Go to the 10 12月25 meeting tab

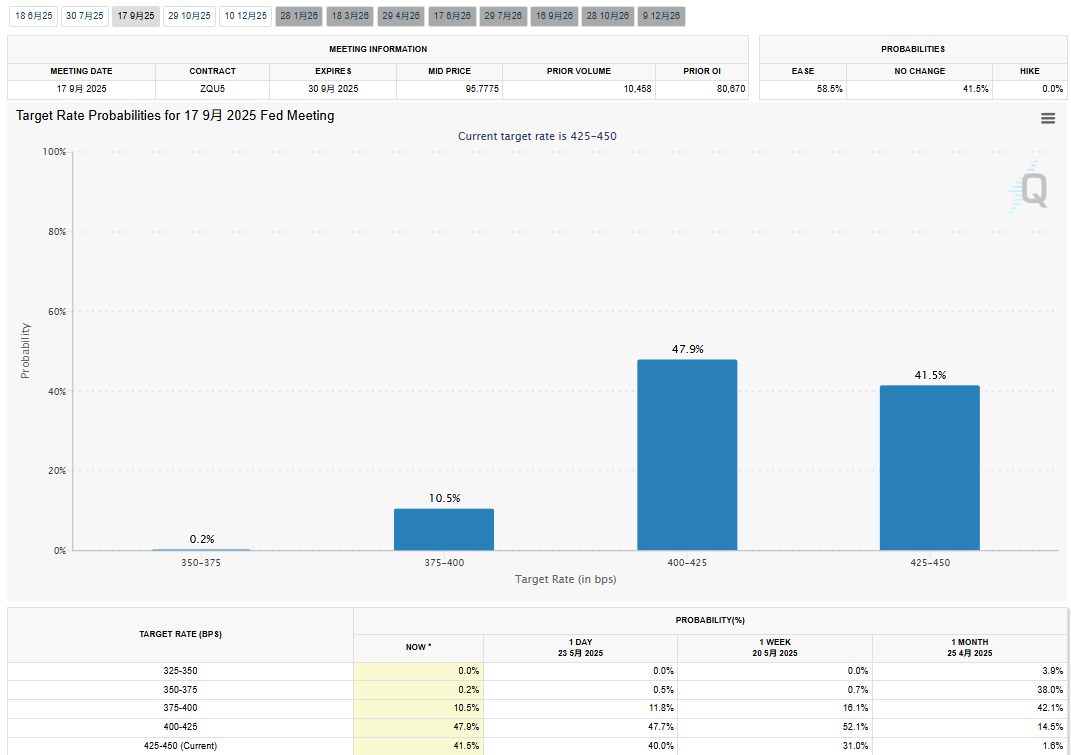click(x=245, y=16)
